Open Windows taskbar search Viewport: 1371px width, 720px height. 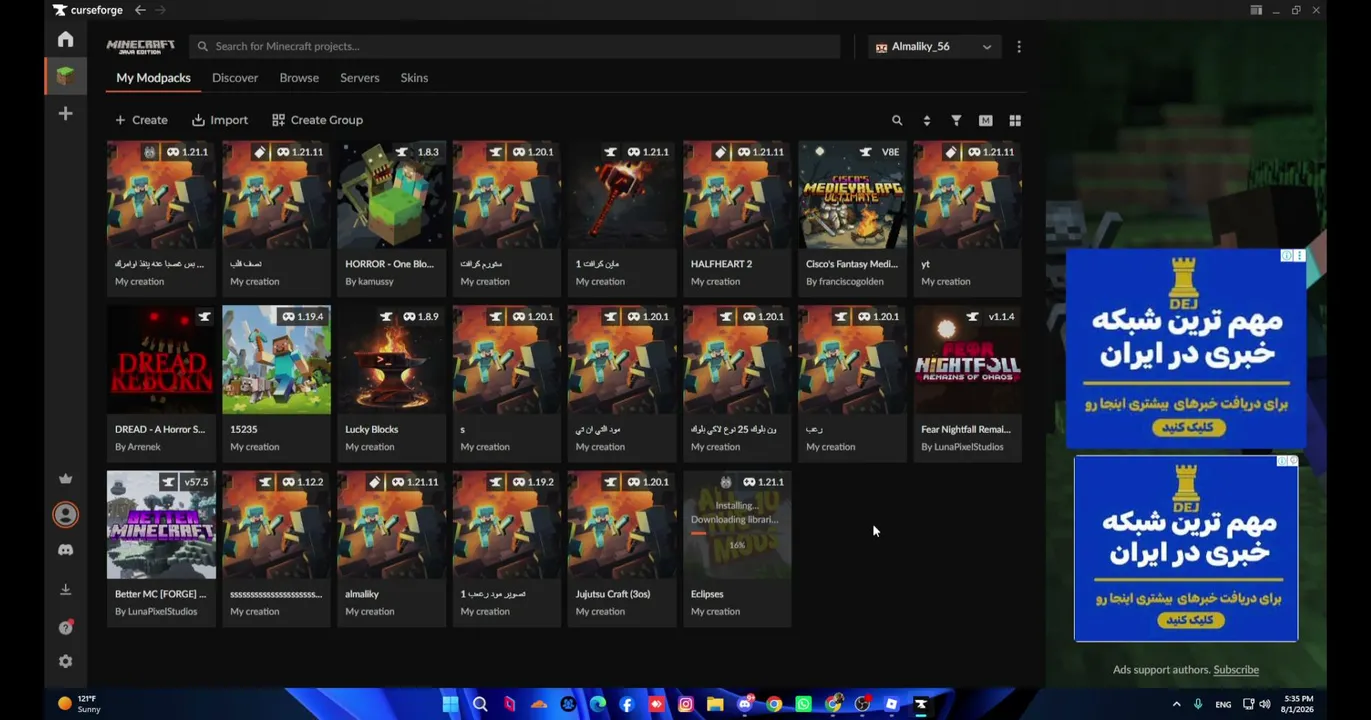point(480,704)
